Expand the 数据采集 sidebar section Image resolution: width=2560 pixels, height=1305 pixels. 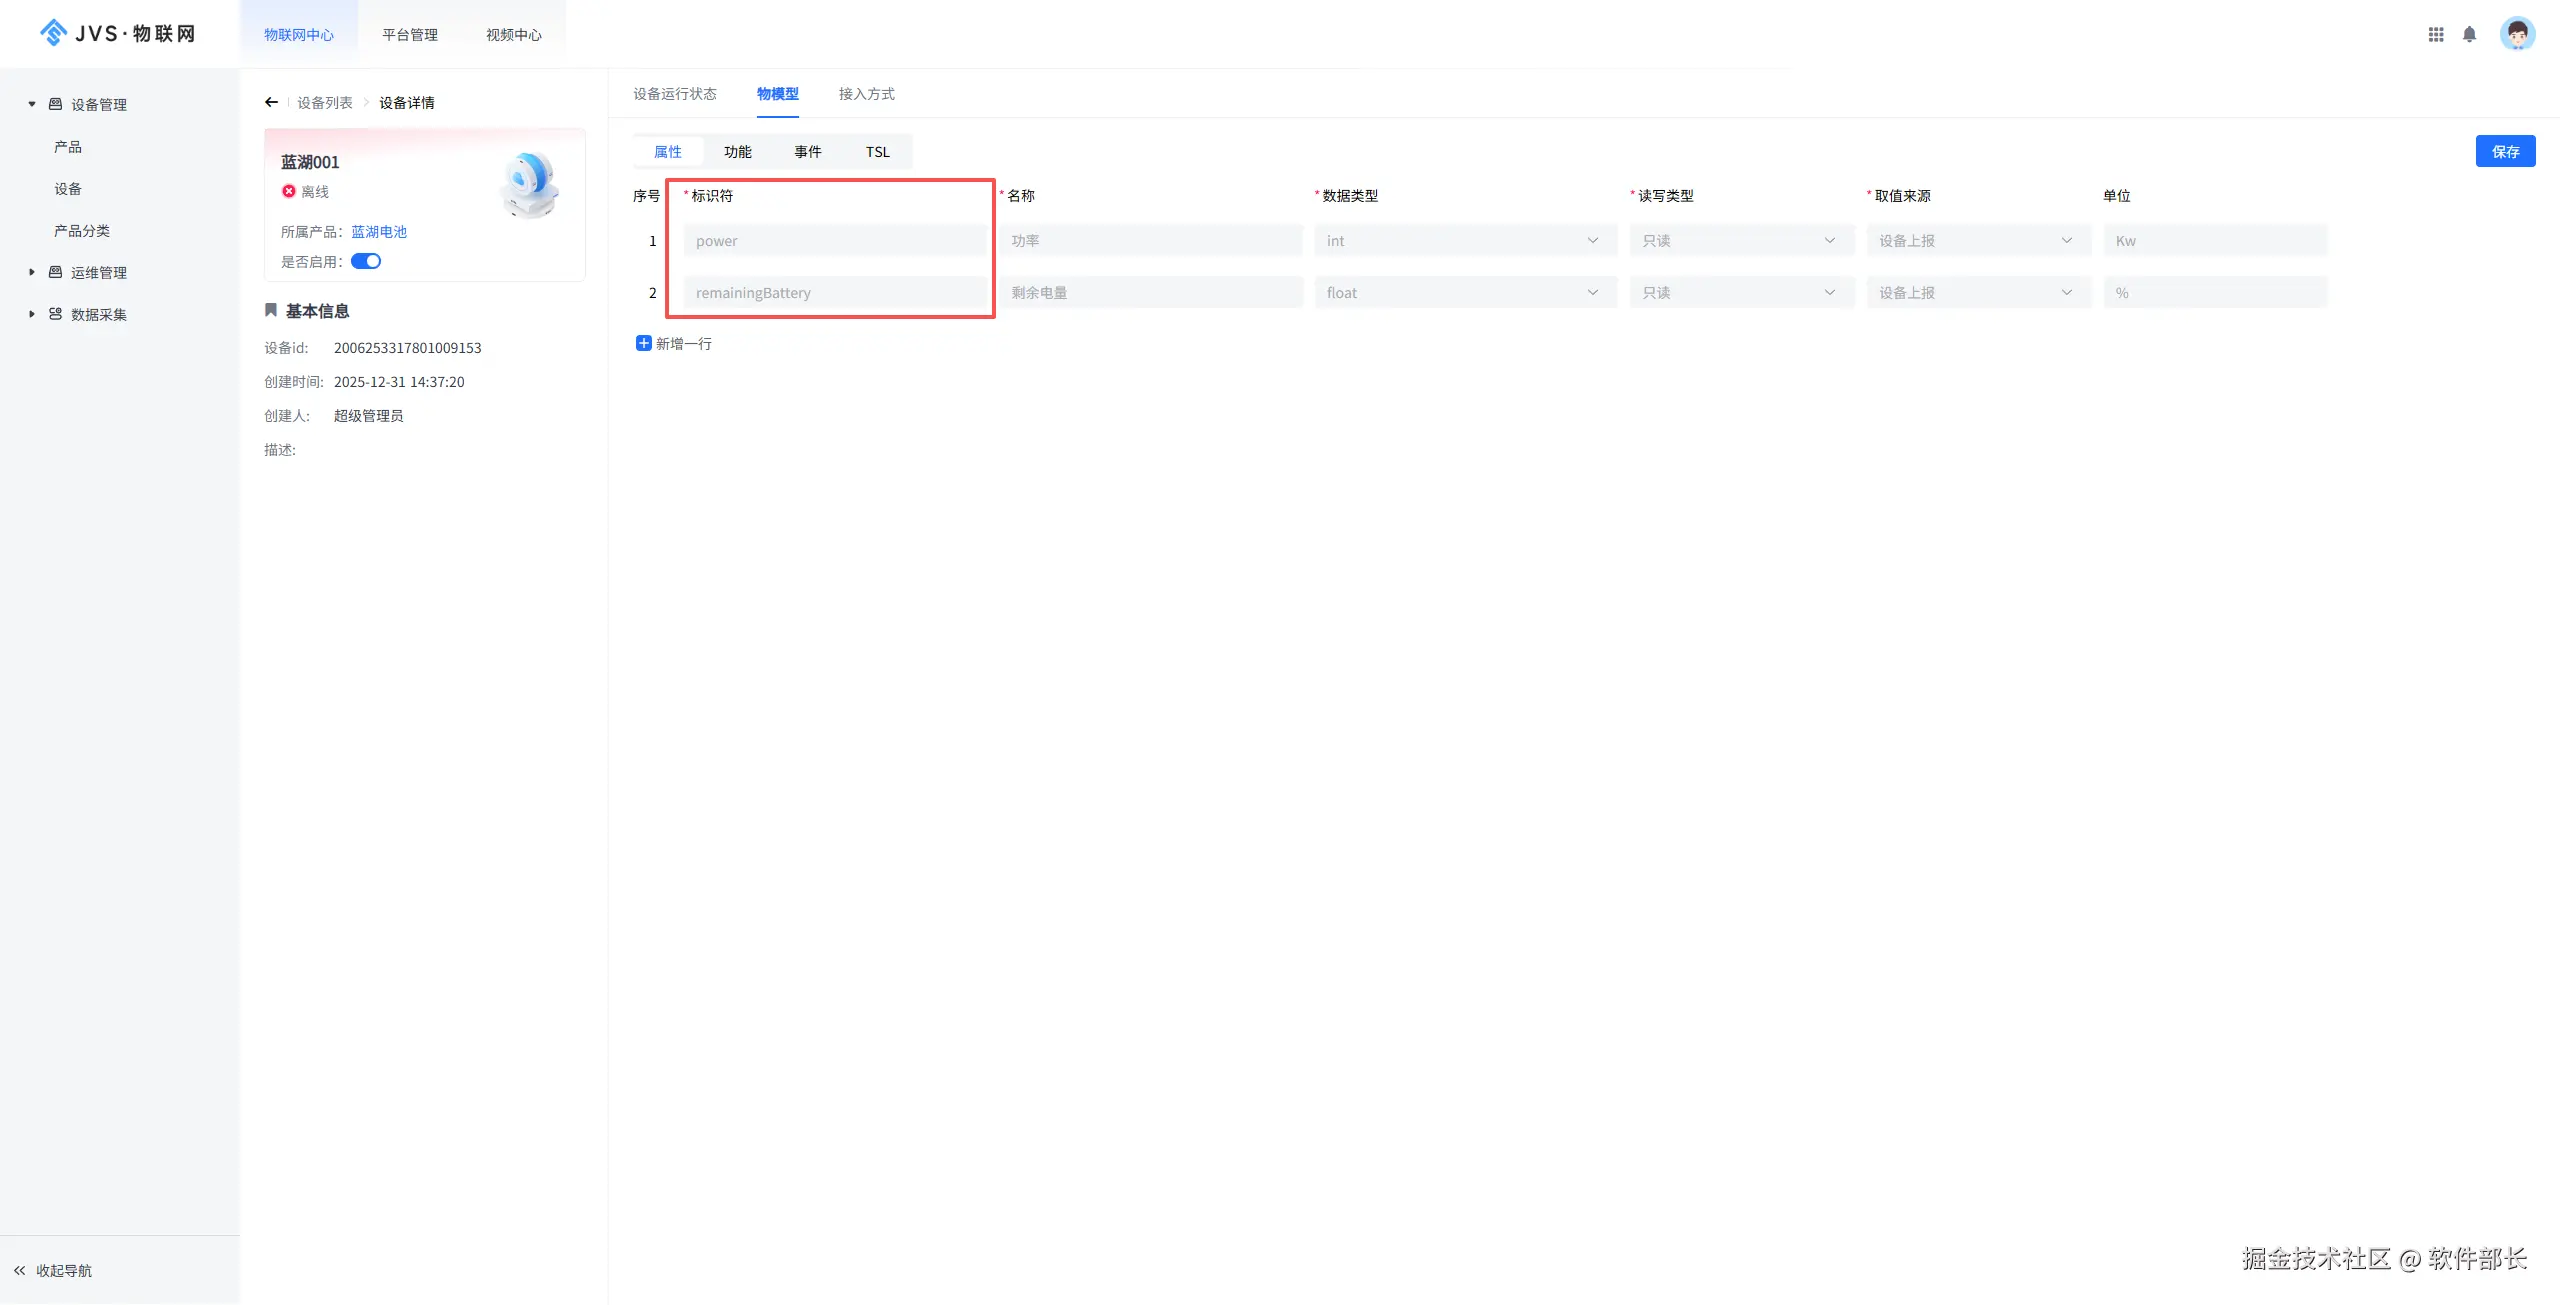(32, 314)
